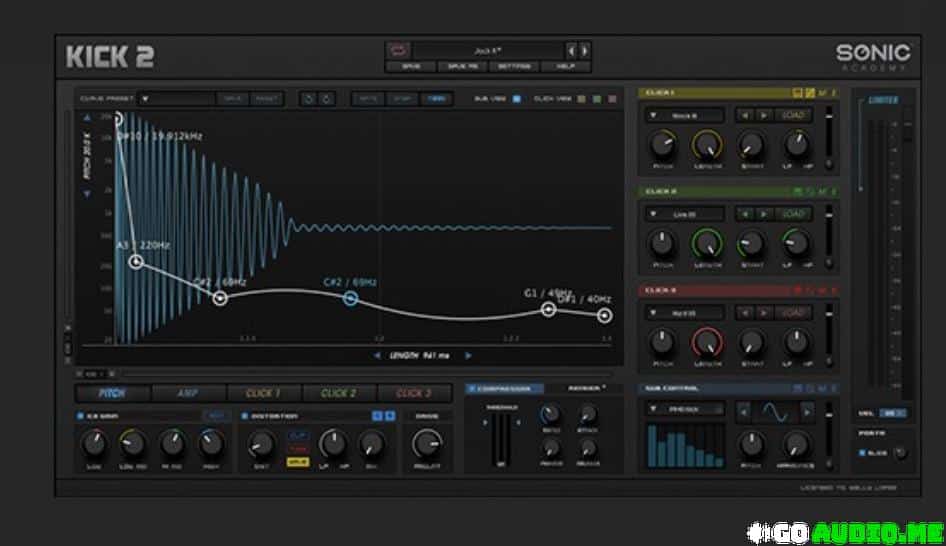Screen dimensions: 946x546
Task: Open the Click 2 sample dropdown
Action: pyautogui.click(x=684, y=214)
